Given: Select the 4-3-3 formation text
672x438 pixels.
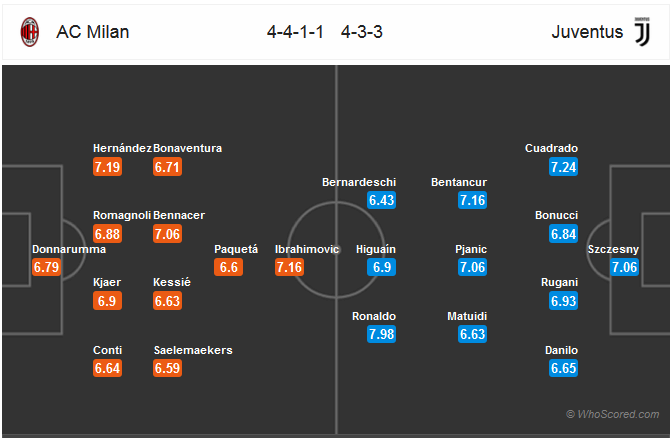Looking at the screenshot, I should tap(362, 32).
